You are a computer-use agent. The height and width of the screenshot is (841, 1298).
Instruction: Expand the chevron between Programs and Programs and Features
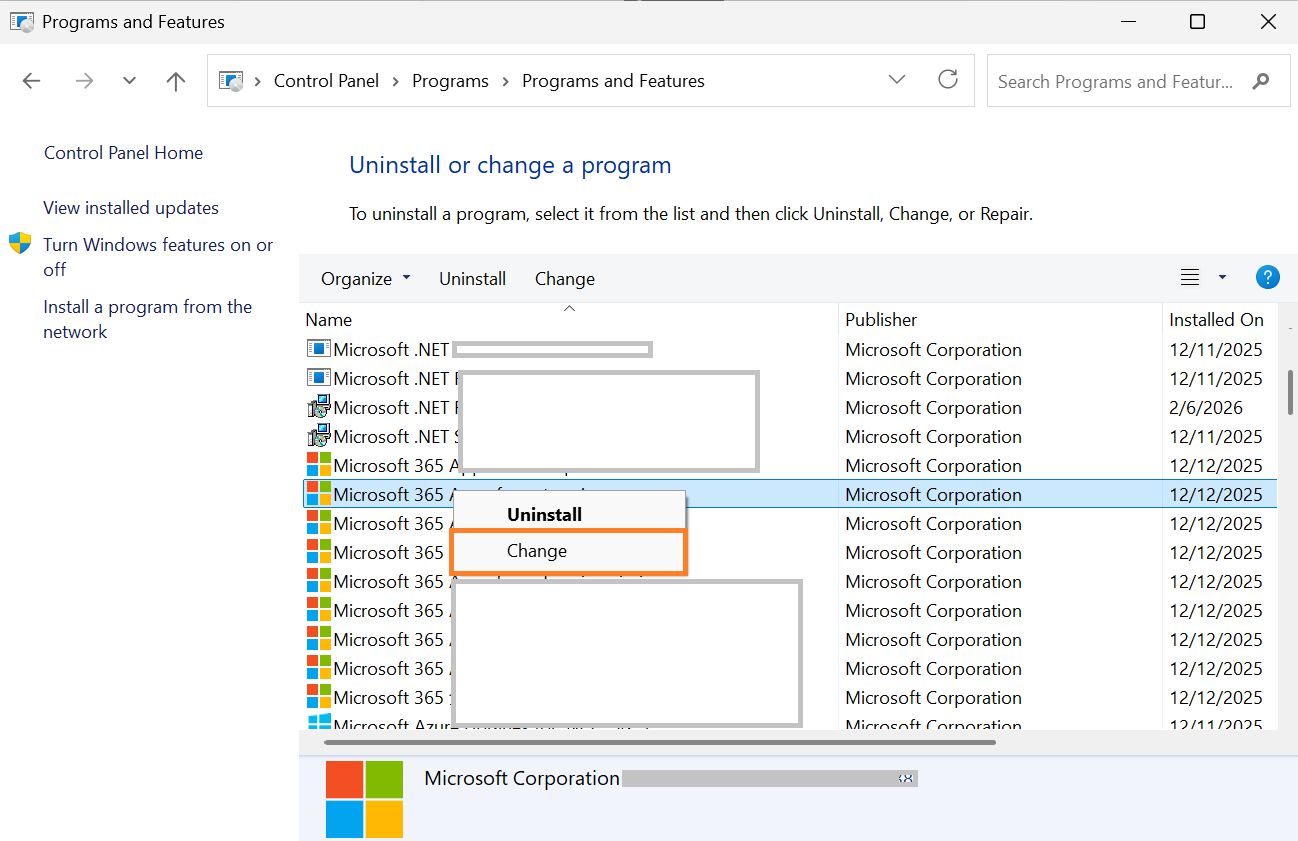506,82
